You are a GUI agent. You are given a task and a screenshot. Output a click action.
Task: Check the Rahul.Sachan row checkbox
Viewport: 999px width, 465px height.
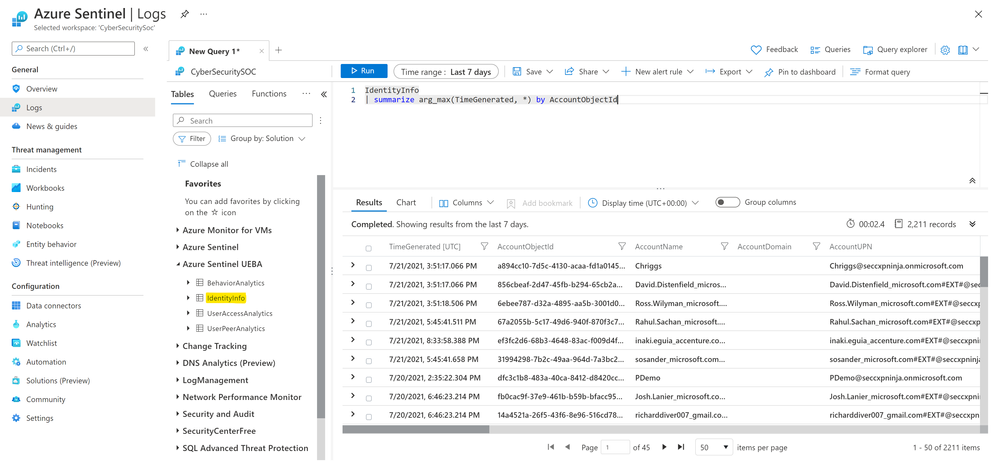[x=368, y=324]
